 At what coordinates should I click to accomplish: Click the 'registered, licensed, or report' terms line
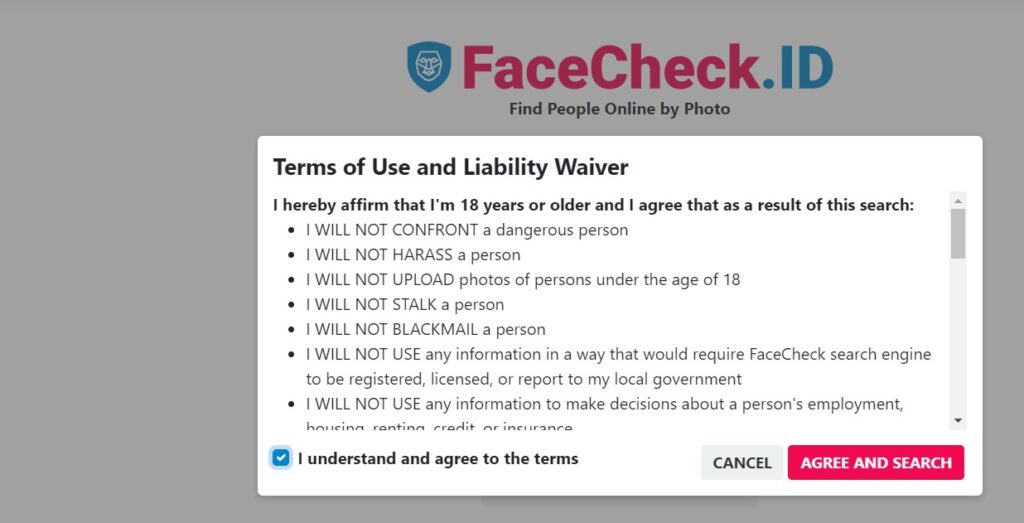(x=618, y=366)
